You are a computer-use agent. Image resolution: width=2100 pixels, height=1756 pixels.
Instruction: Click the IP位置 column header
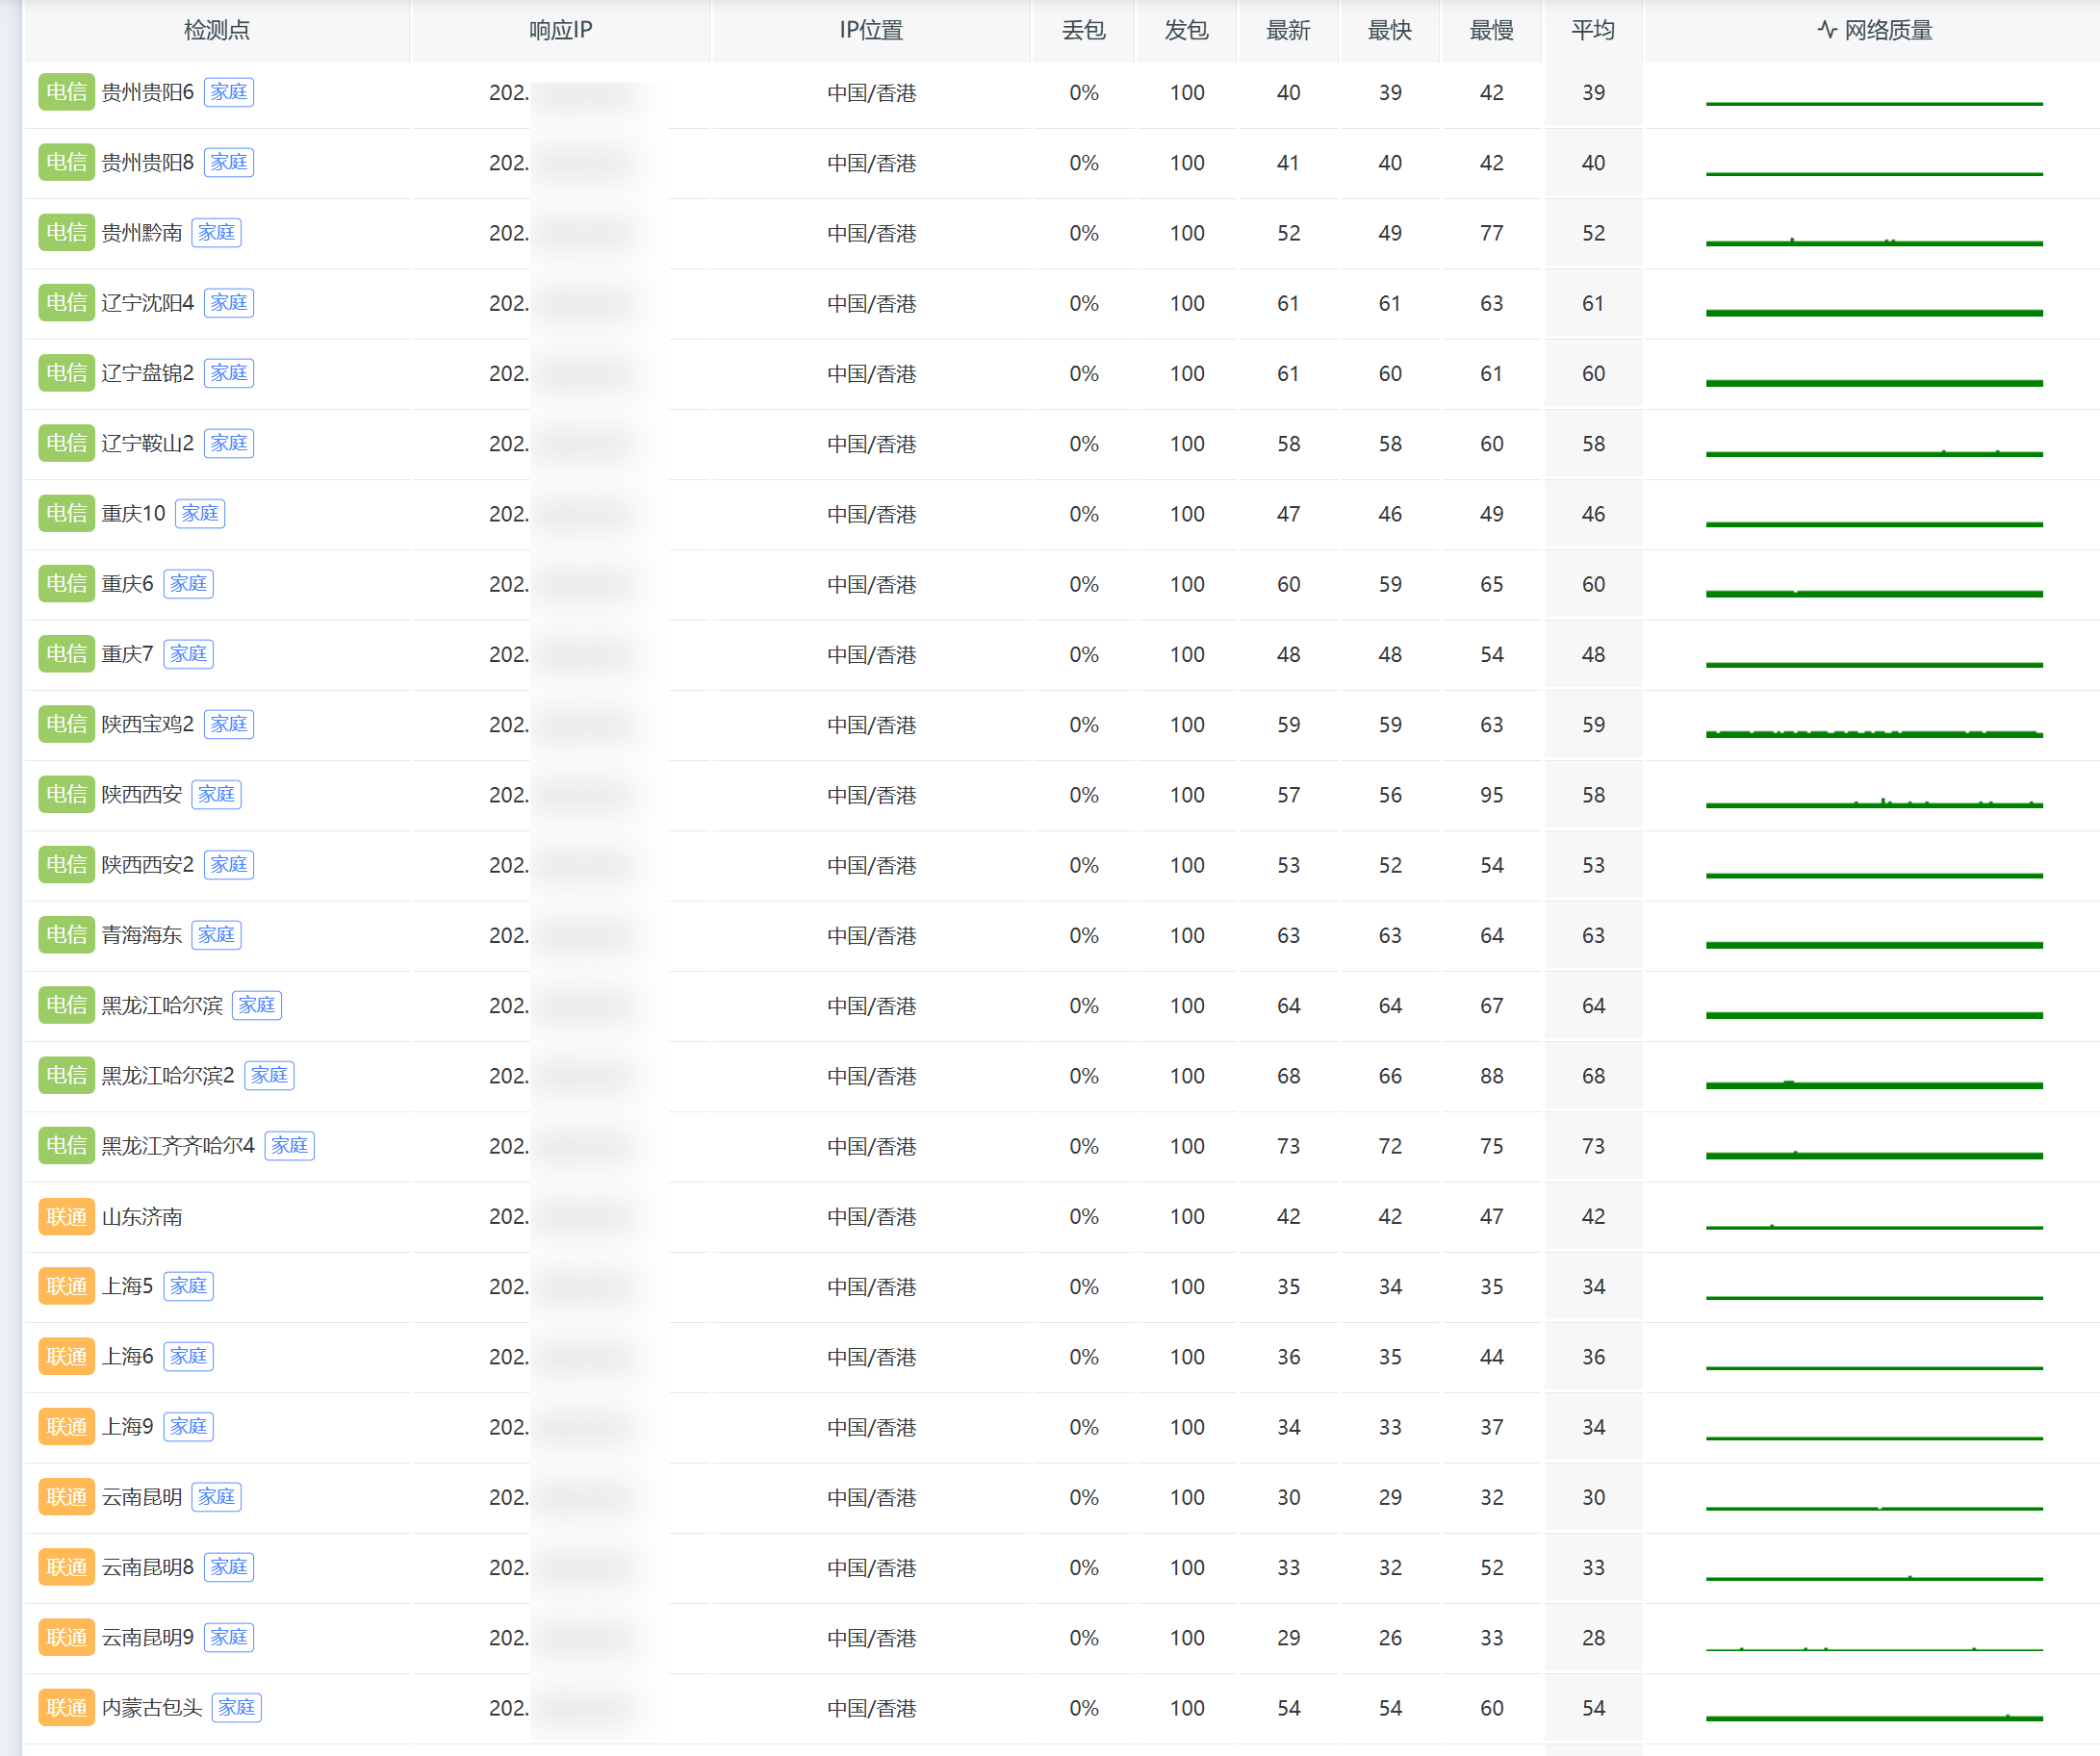(x=871, y=30)
